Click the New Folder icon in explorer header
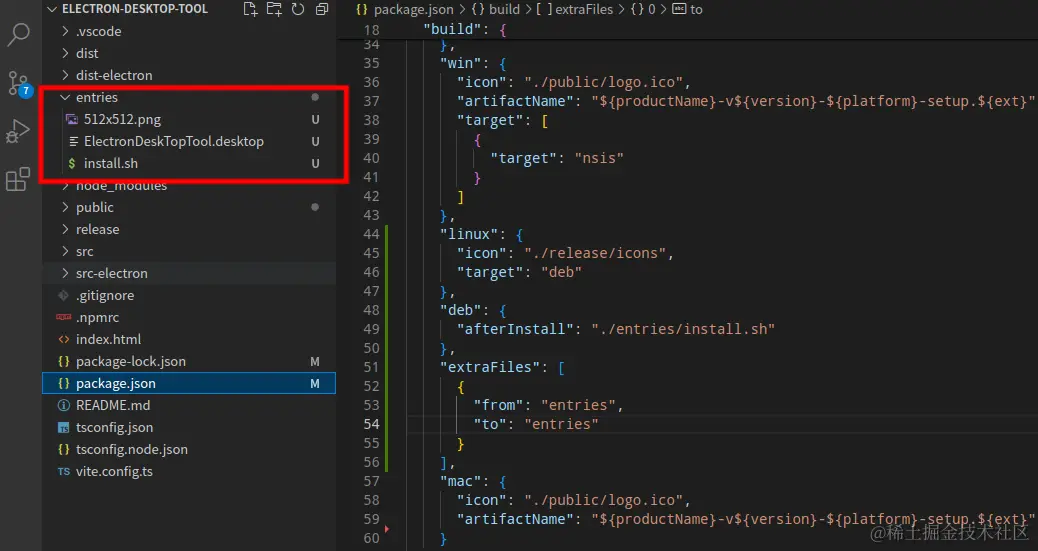 pos(274,9)
